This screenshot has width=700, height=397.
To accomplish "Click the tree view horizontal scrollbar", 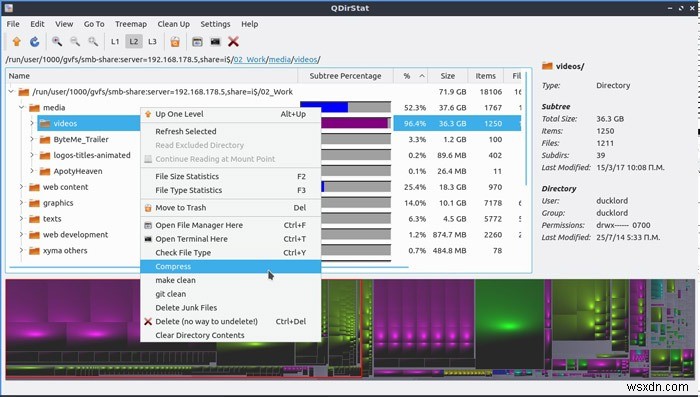I will 208,267.
